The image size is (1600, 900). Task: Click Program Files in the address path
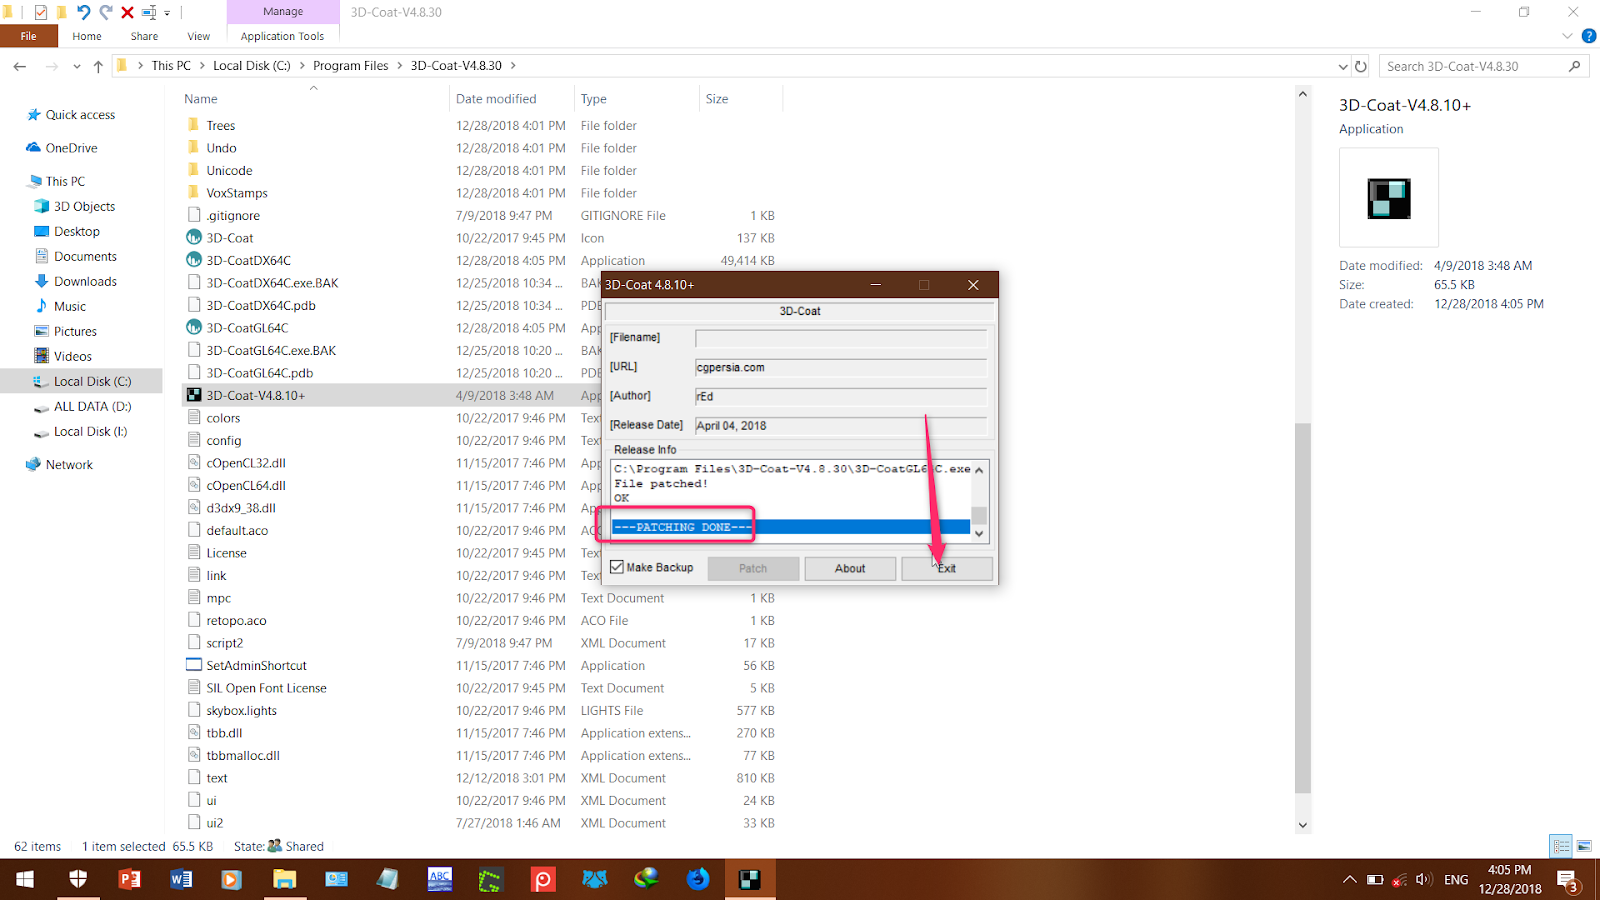click(x=350, y=66)
